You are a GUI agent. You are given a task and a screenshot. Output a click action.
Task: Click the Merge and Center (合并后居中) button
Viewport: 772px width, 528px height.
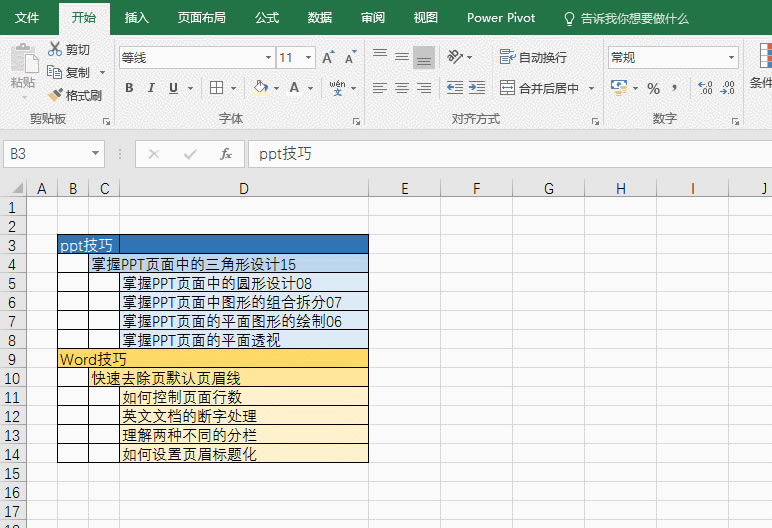(x=540, y=88)
